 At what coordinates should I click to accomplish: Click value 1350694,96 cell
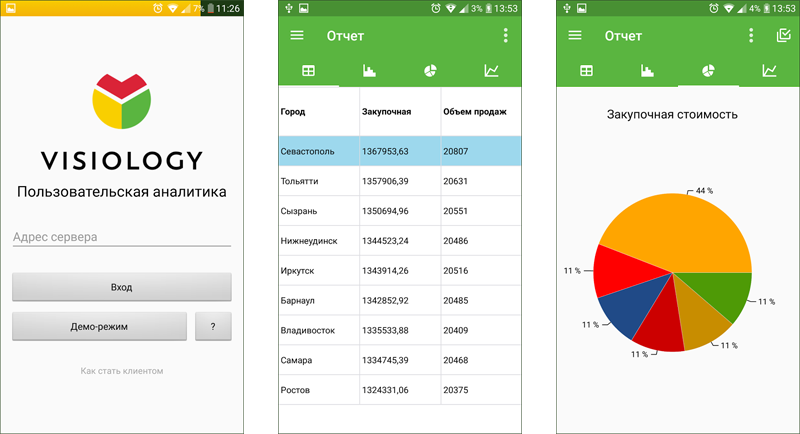coord(400,211)
